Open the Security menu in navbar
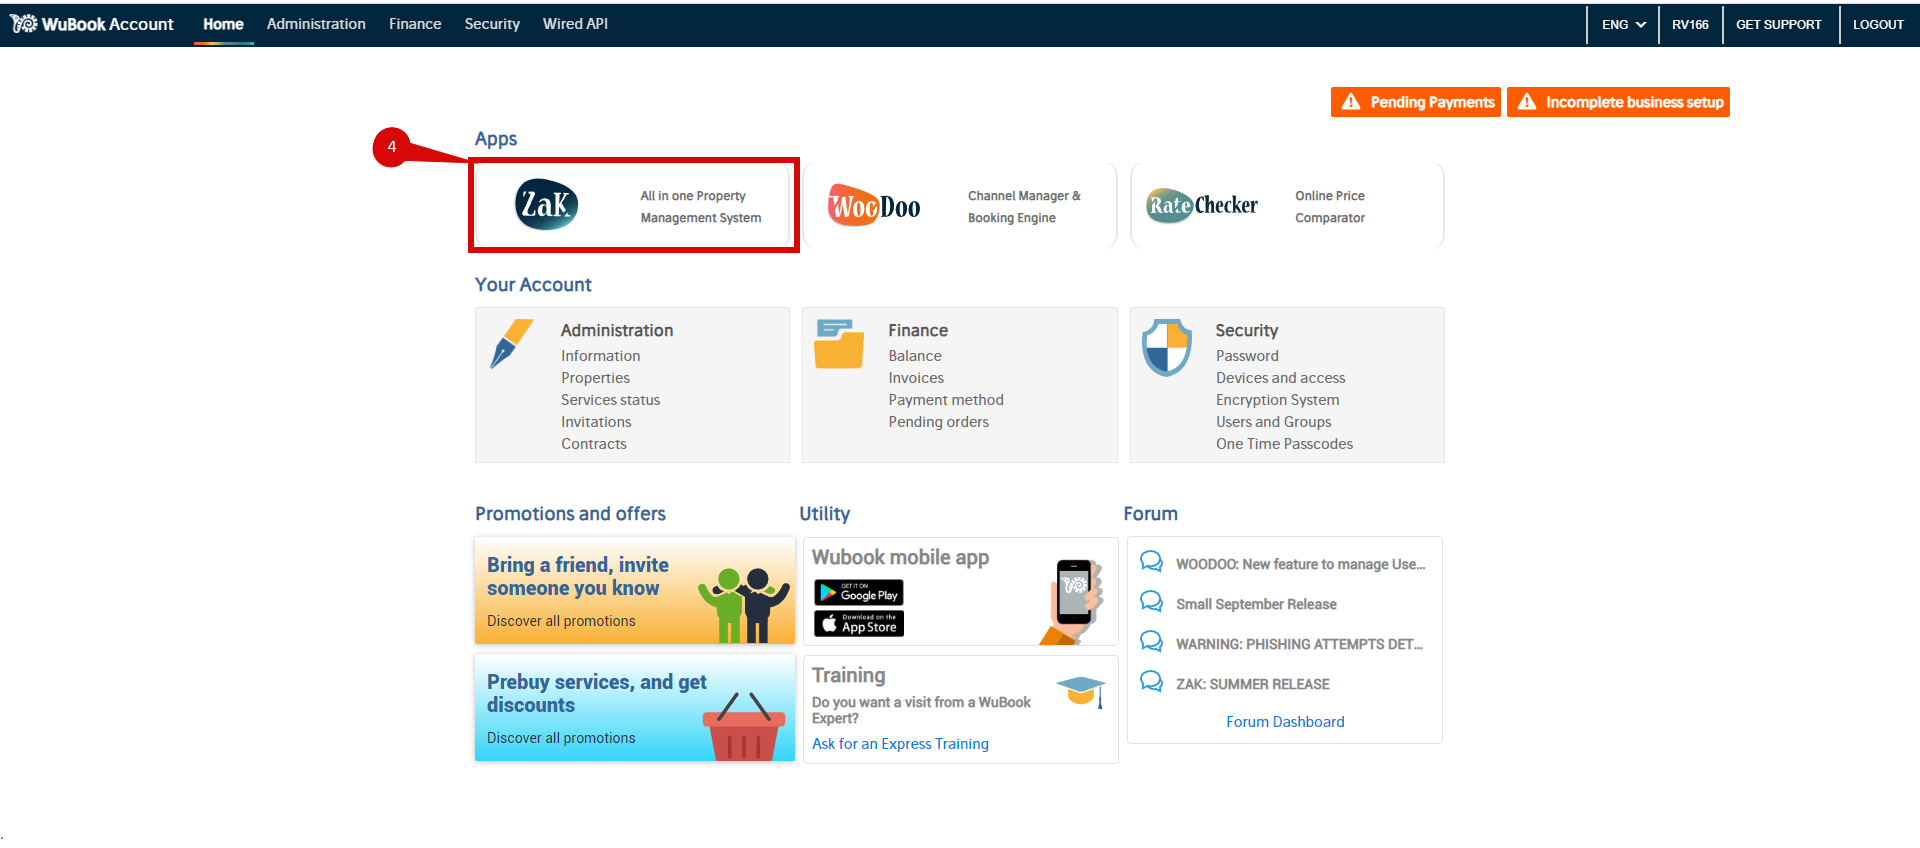 point(492,24)
